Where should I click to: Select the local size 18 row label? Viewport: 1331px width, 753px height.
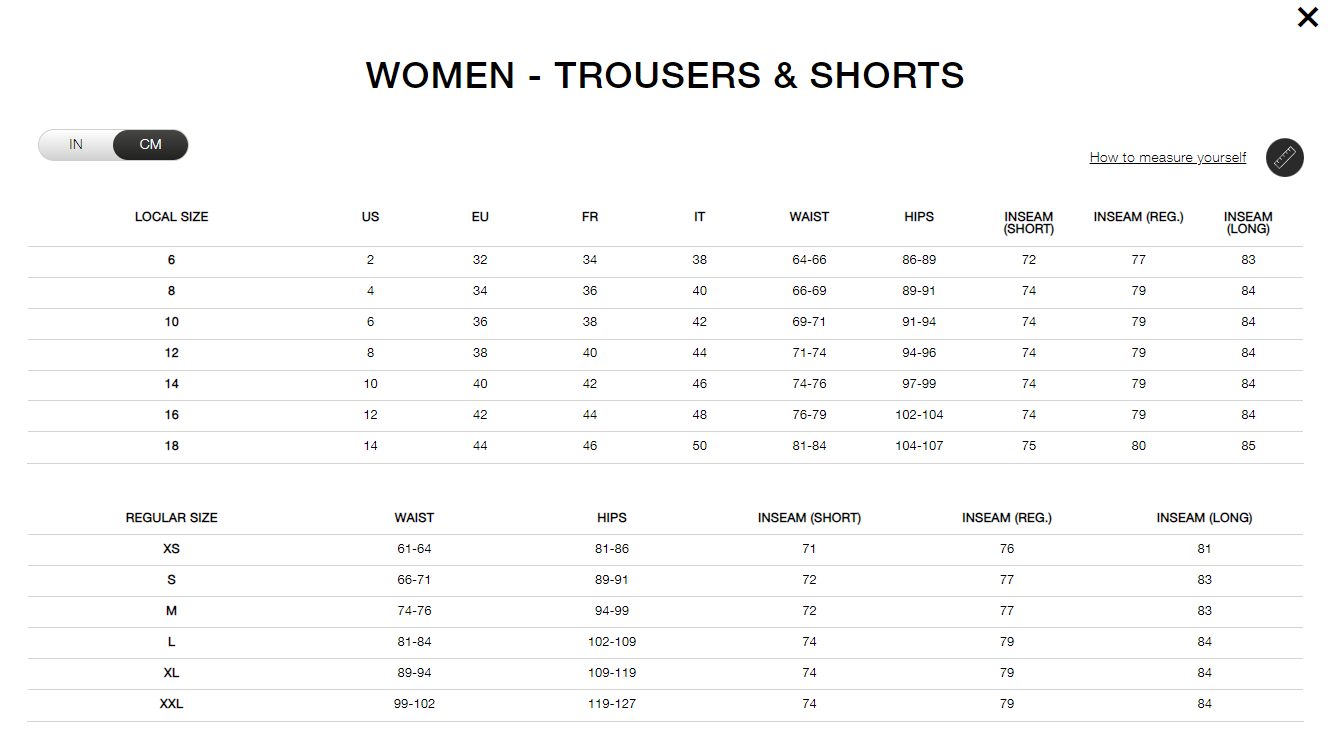pyautogui.click(x=172, y=446)
